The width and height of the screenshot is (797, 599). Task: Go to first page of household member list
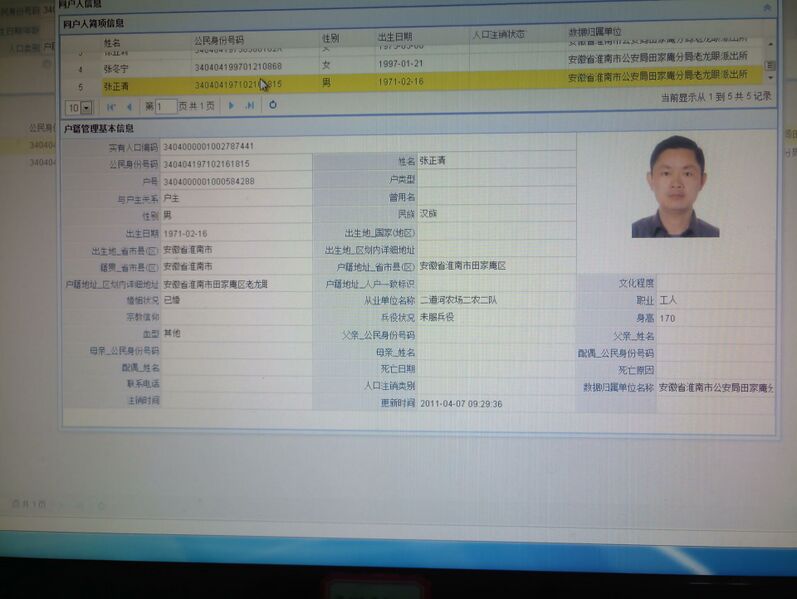tap(111, 107)
